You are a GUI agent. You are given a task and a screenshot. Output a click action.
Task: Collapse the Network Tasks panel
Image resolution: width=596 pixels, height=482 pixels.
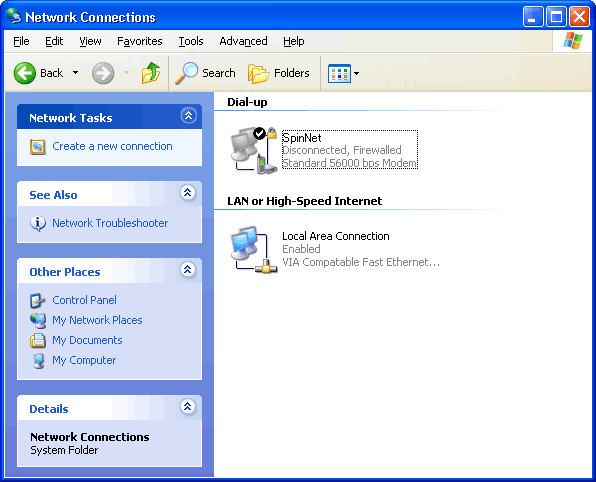pos(189,116)
